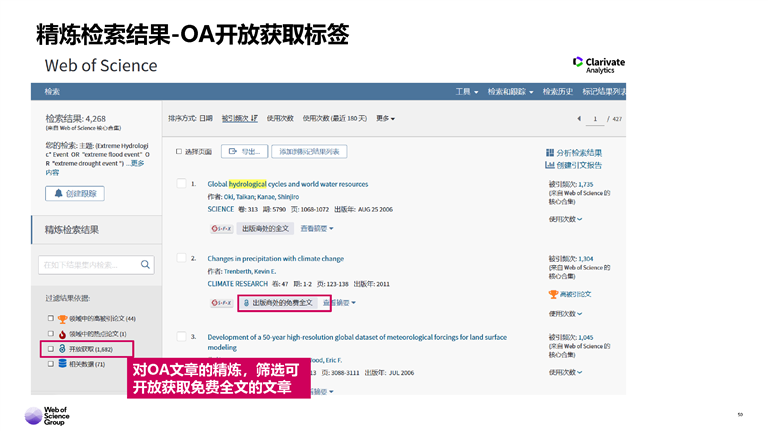Expand the 更多 sort options dropdown

(x=385, y=119)
